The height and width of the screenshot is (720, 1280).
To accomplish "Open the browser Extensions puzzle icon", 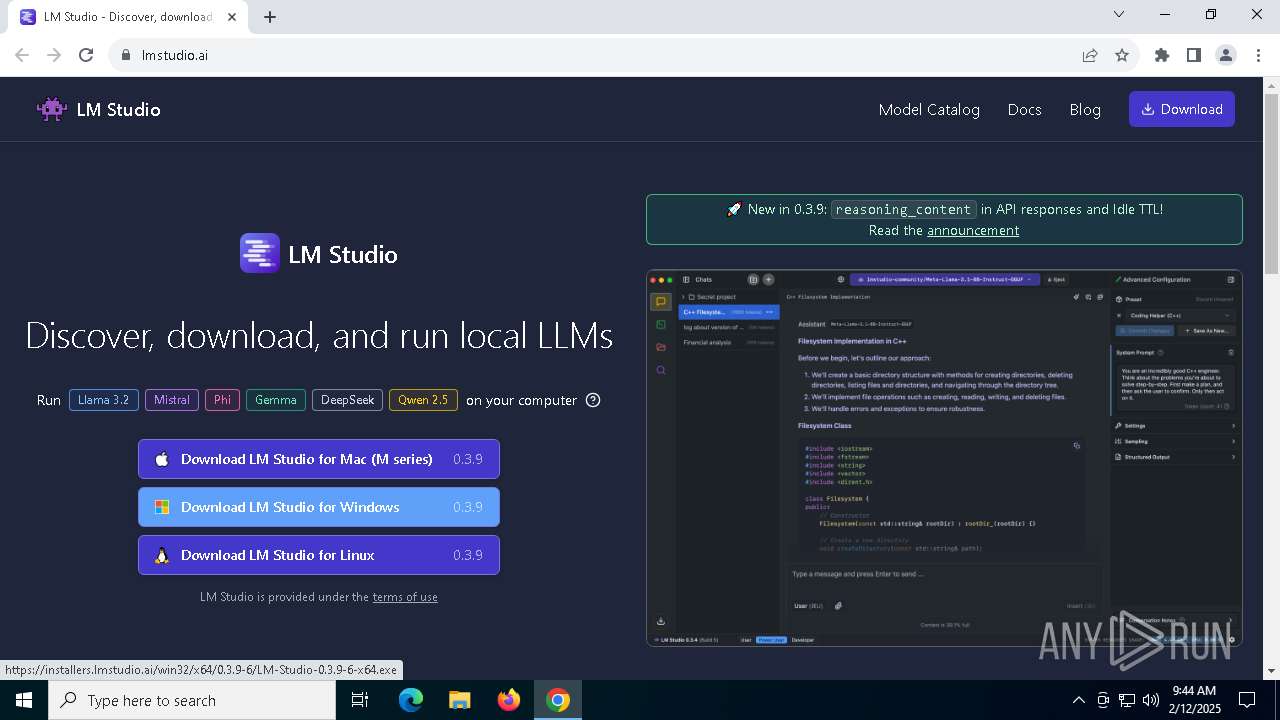I will (1162, 55).
